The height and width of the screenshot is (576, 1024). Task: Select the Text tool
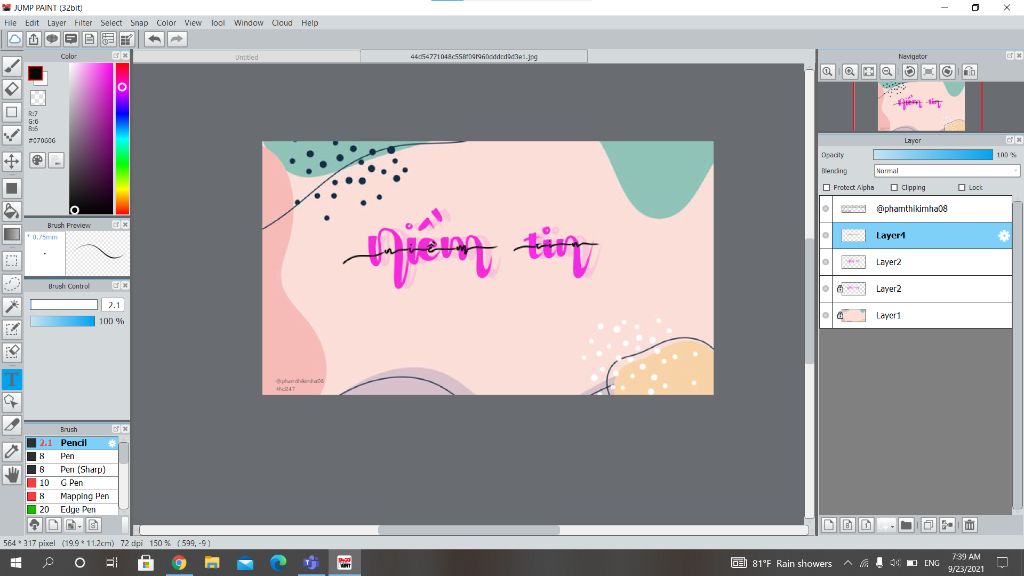(x=12, y=379)
